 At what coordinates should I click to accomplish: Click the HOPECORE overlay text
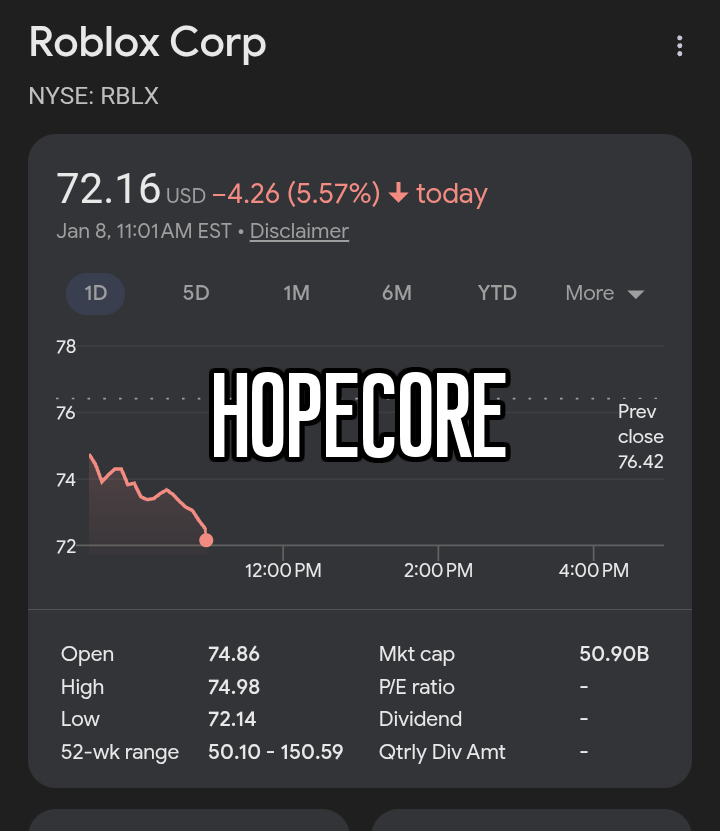pos(358,417)
